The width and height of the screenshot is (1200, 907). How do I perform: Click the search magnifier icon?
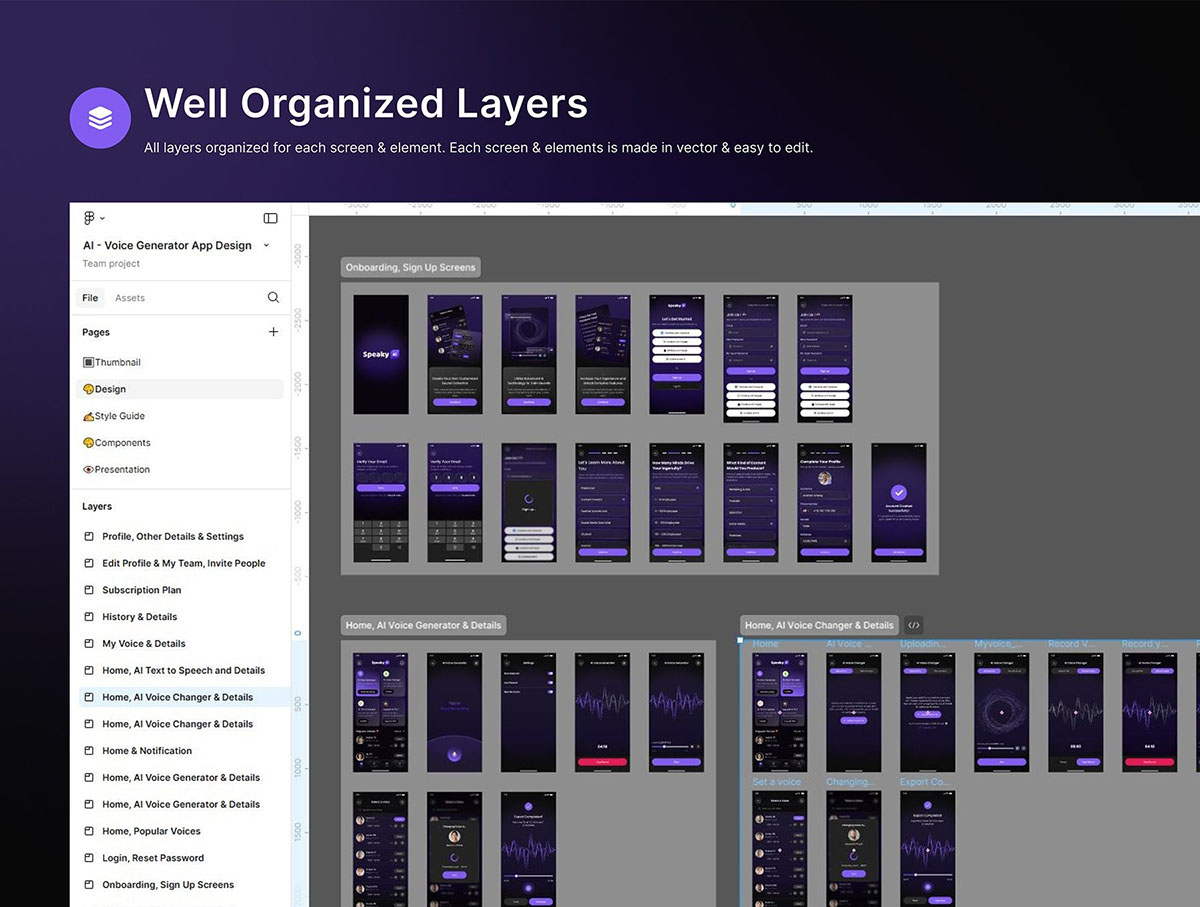pyautogui.click(x=273, y=298)
